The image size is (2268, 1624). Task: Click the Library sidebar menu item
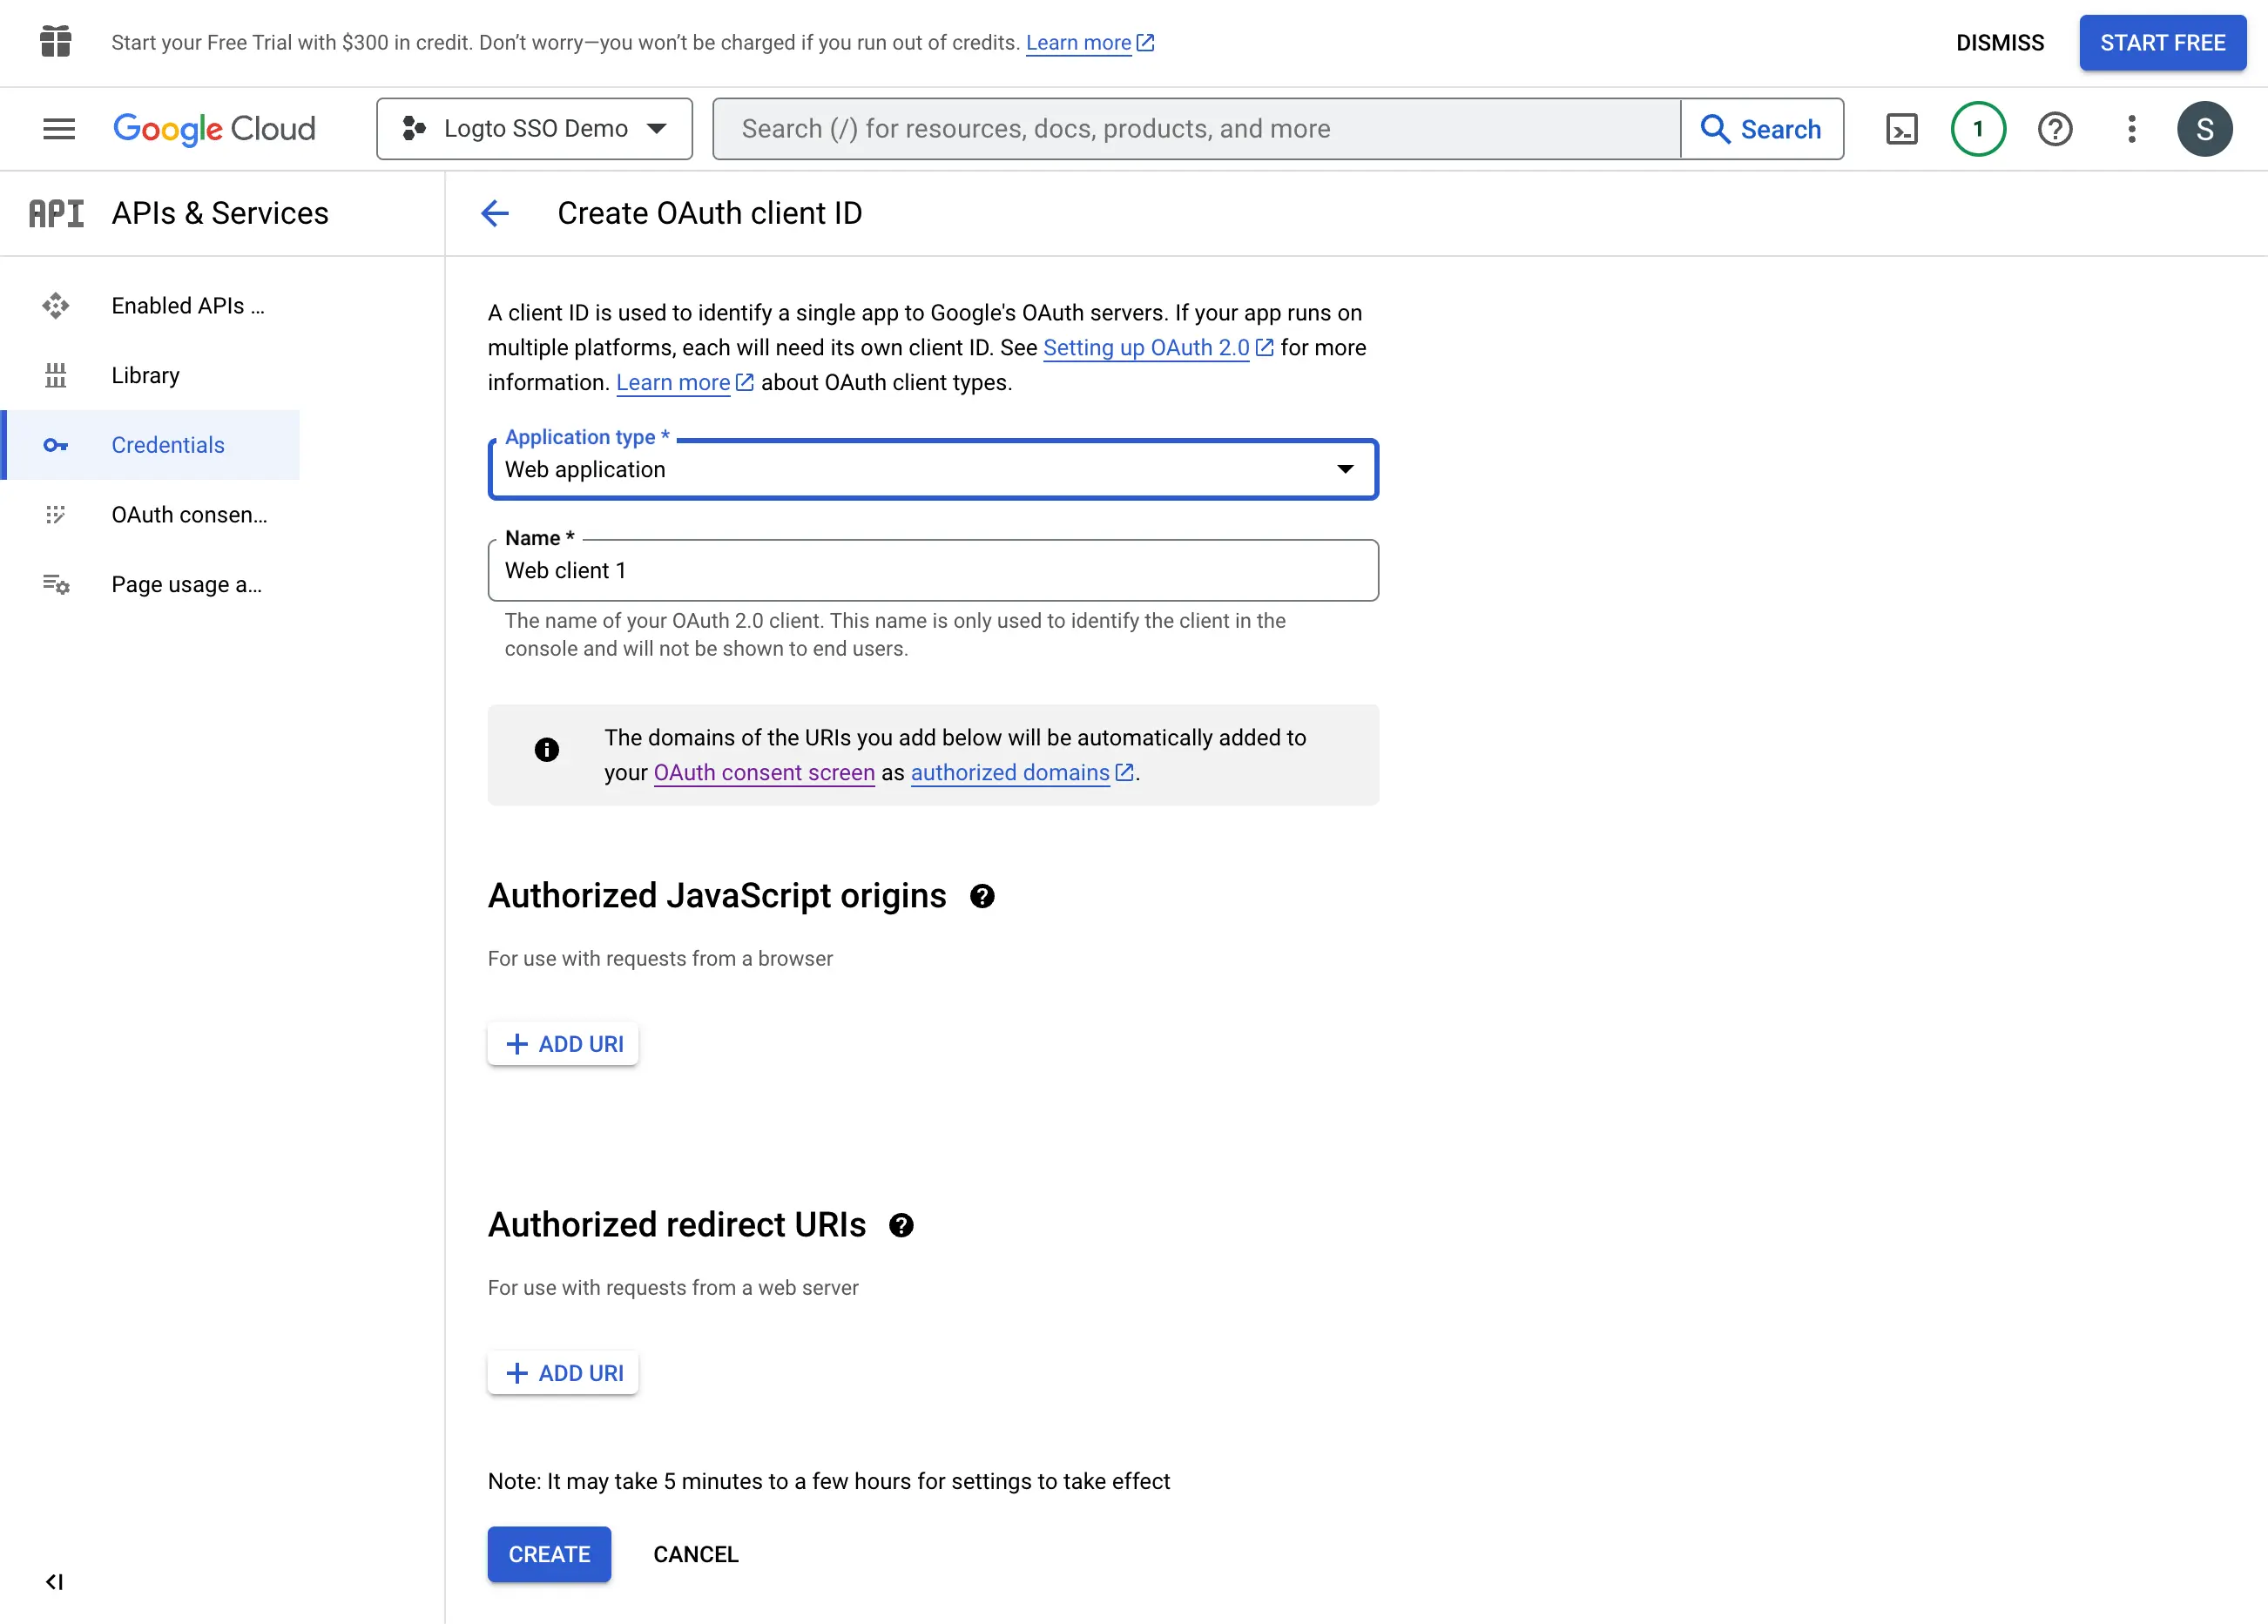[150, 374]
